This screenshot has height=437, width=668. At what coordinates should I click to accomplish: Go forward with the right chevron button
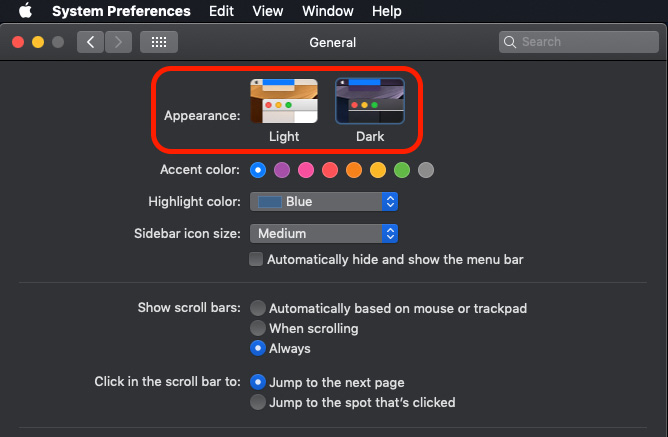(118, 42)
